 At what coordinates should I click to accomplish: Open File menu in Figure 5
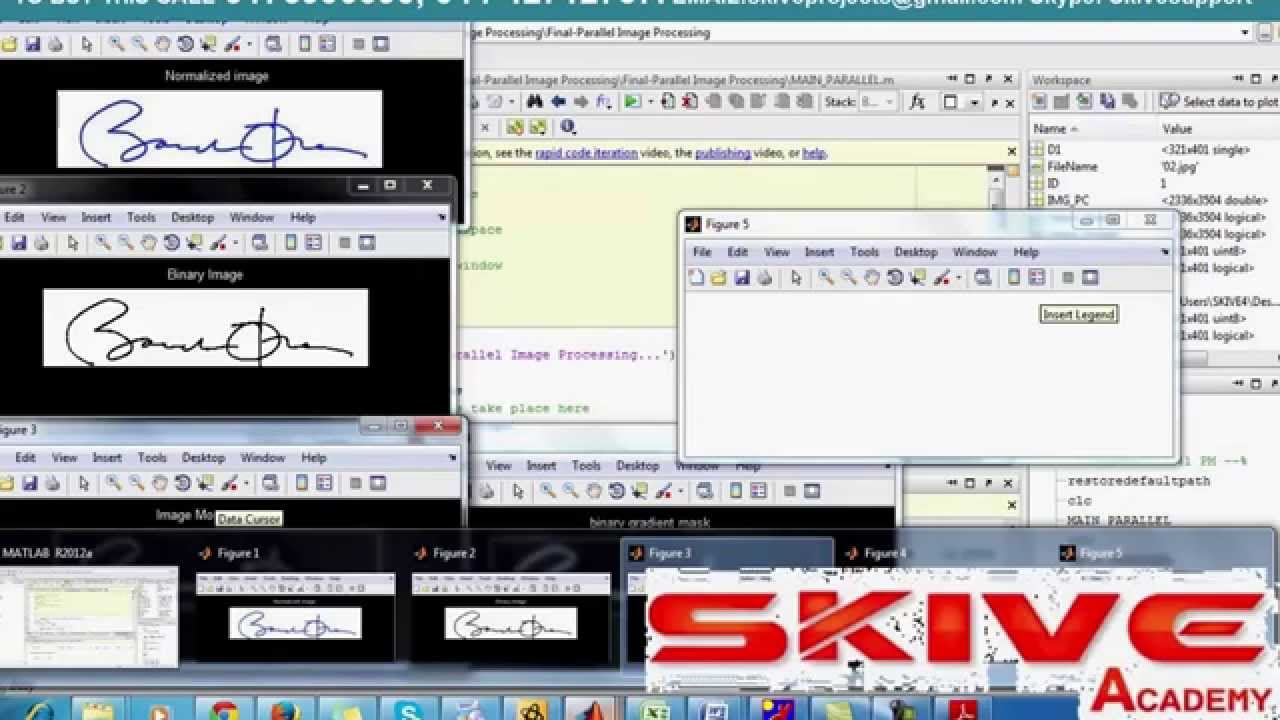point(702,252)
